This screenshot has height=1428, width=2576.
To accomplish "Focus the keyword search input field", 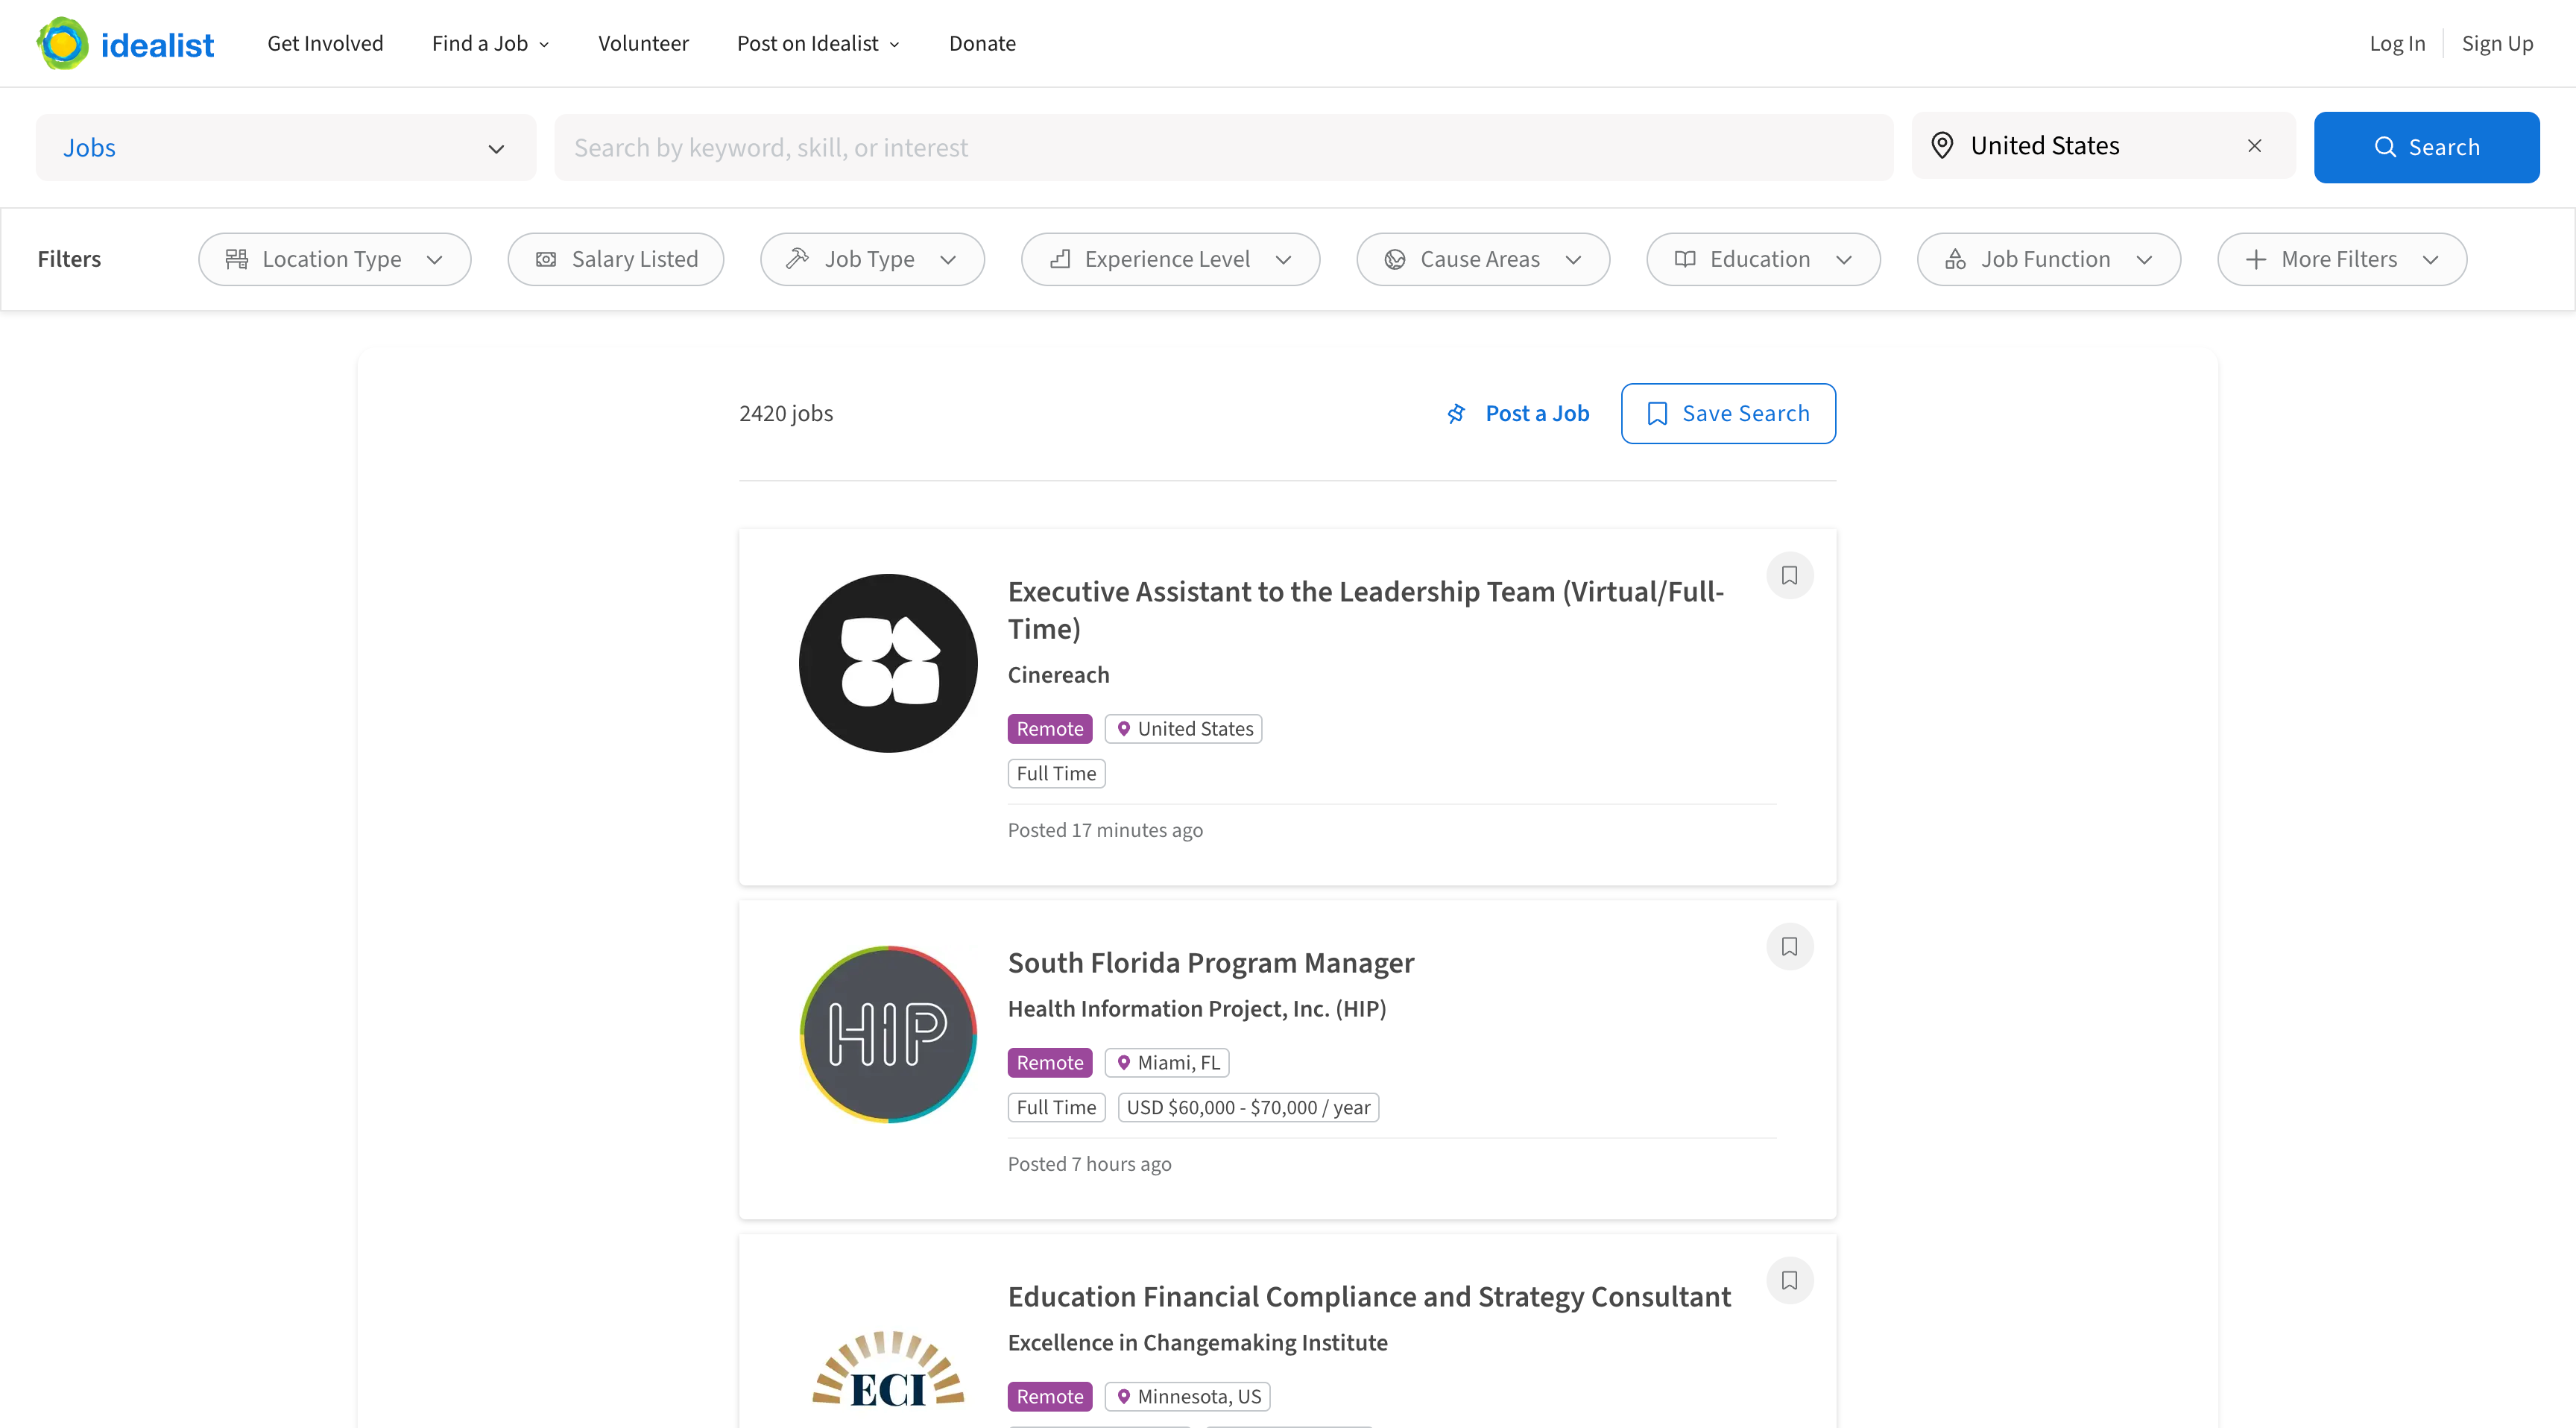I will [x=1223, y=147].
